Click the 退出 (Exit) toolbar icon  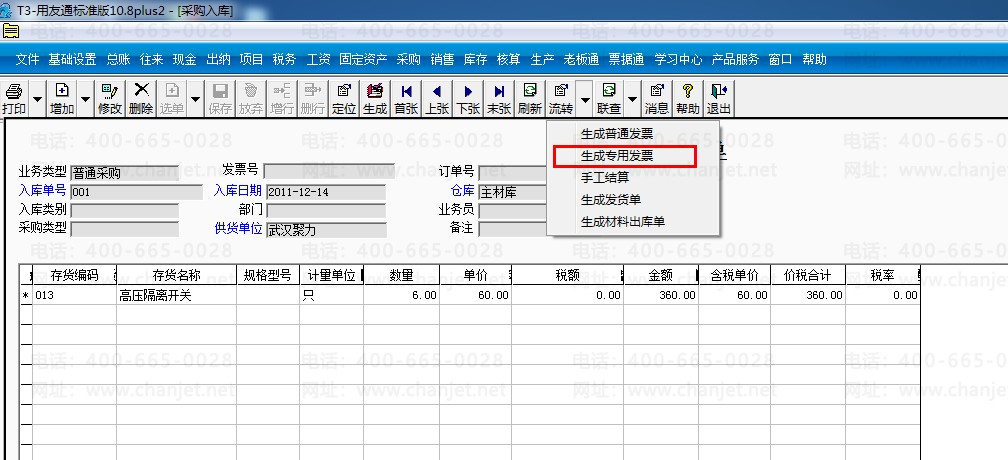718,99
